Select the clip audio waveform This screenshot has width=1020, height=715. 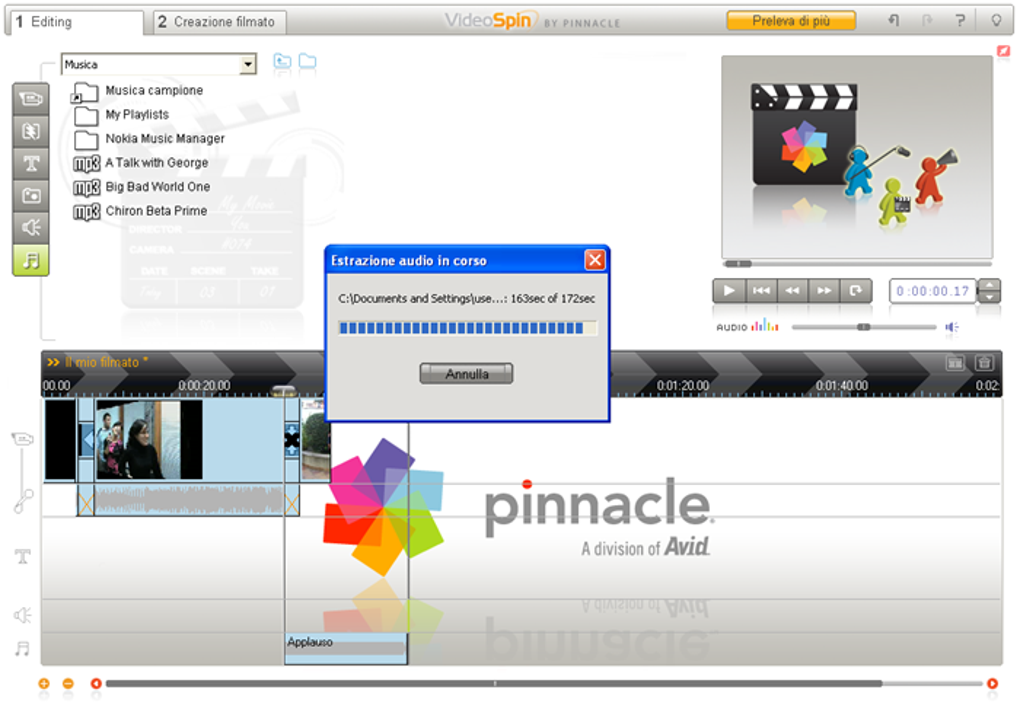[189, 501]
